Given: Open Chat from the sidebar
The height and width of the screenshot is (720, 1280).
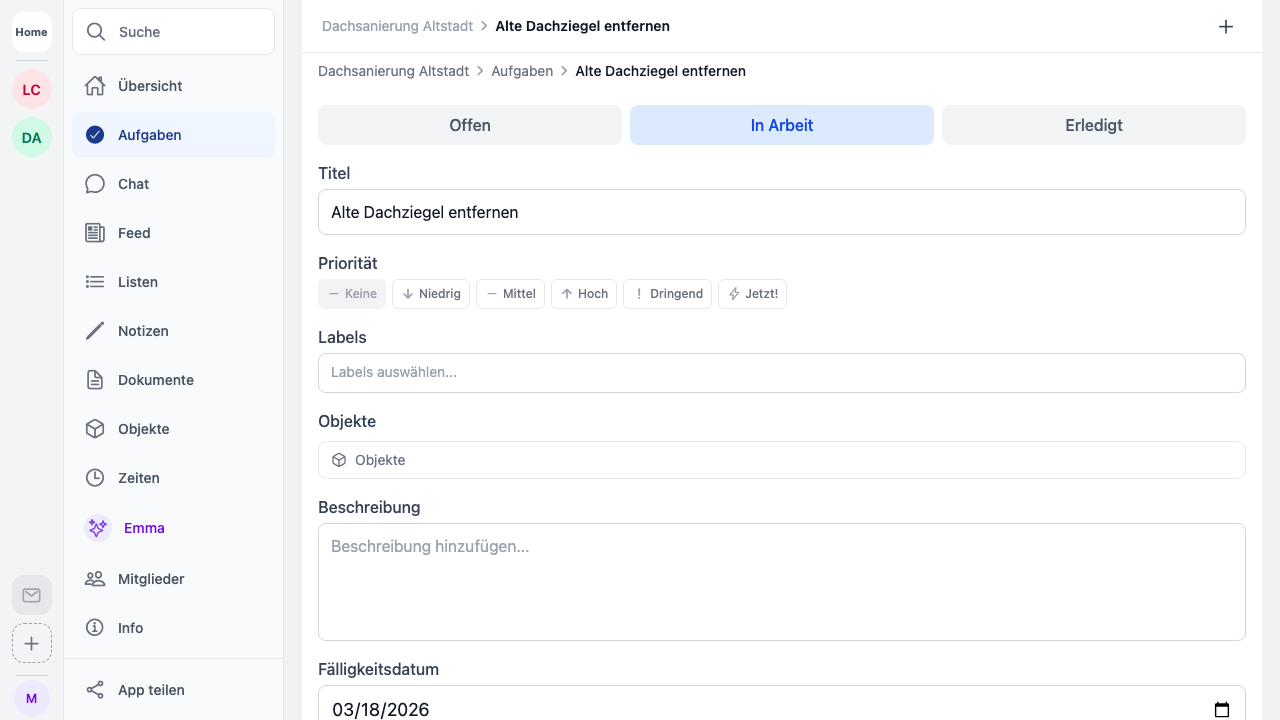Looking at the screenshot, I should pyautogui.click(x=133, y=184).
